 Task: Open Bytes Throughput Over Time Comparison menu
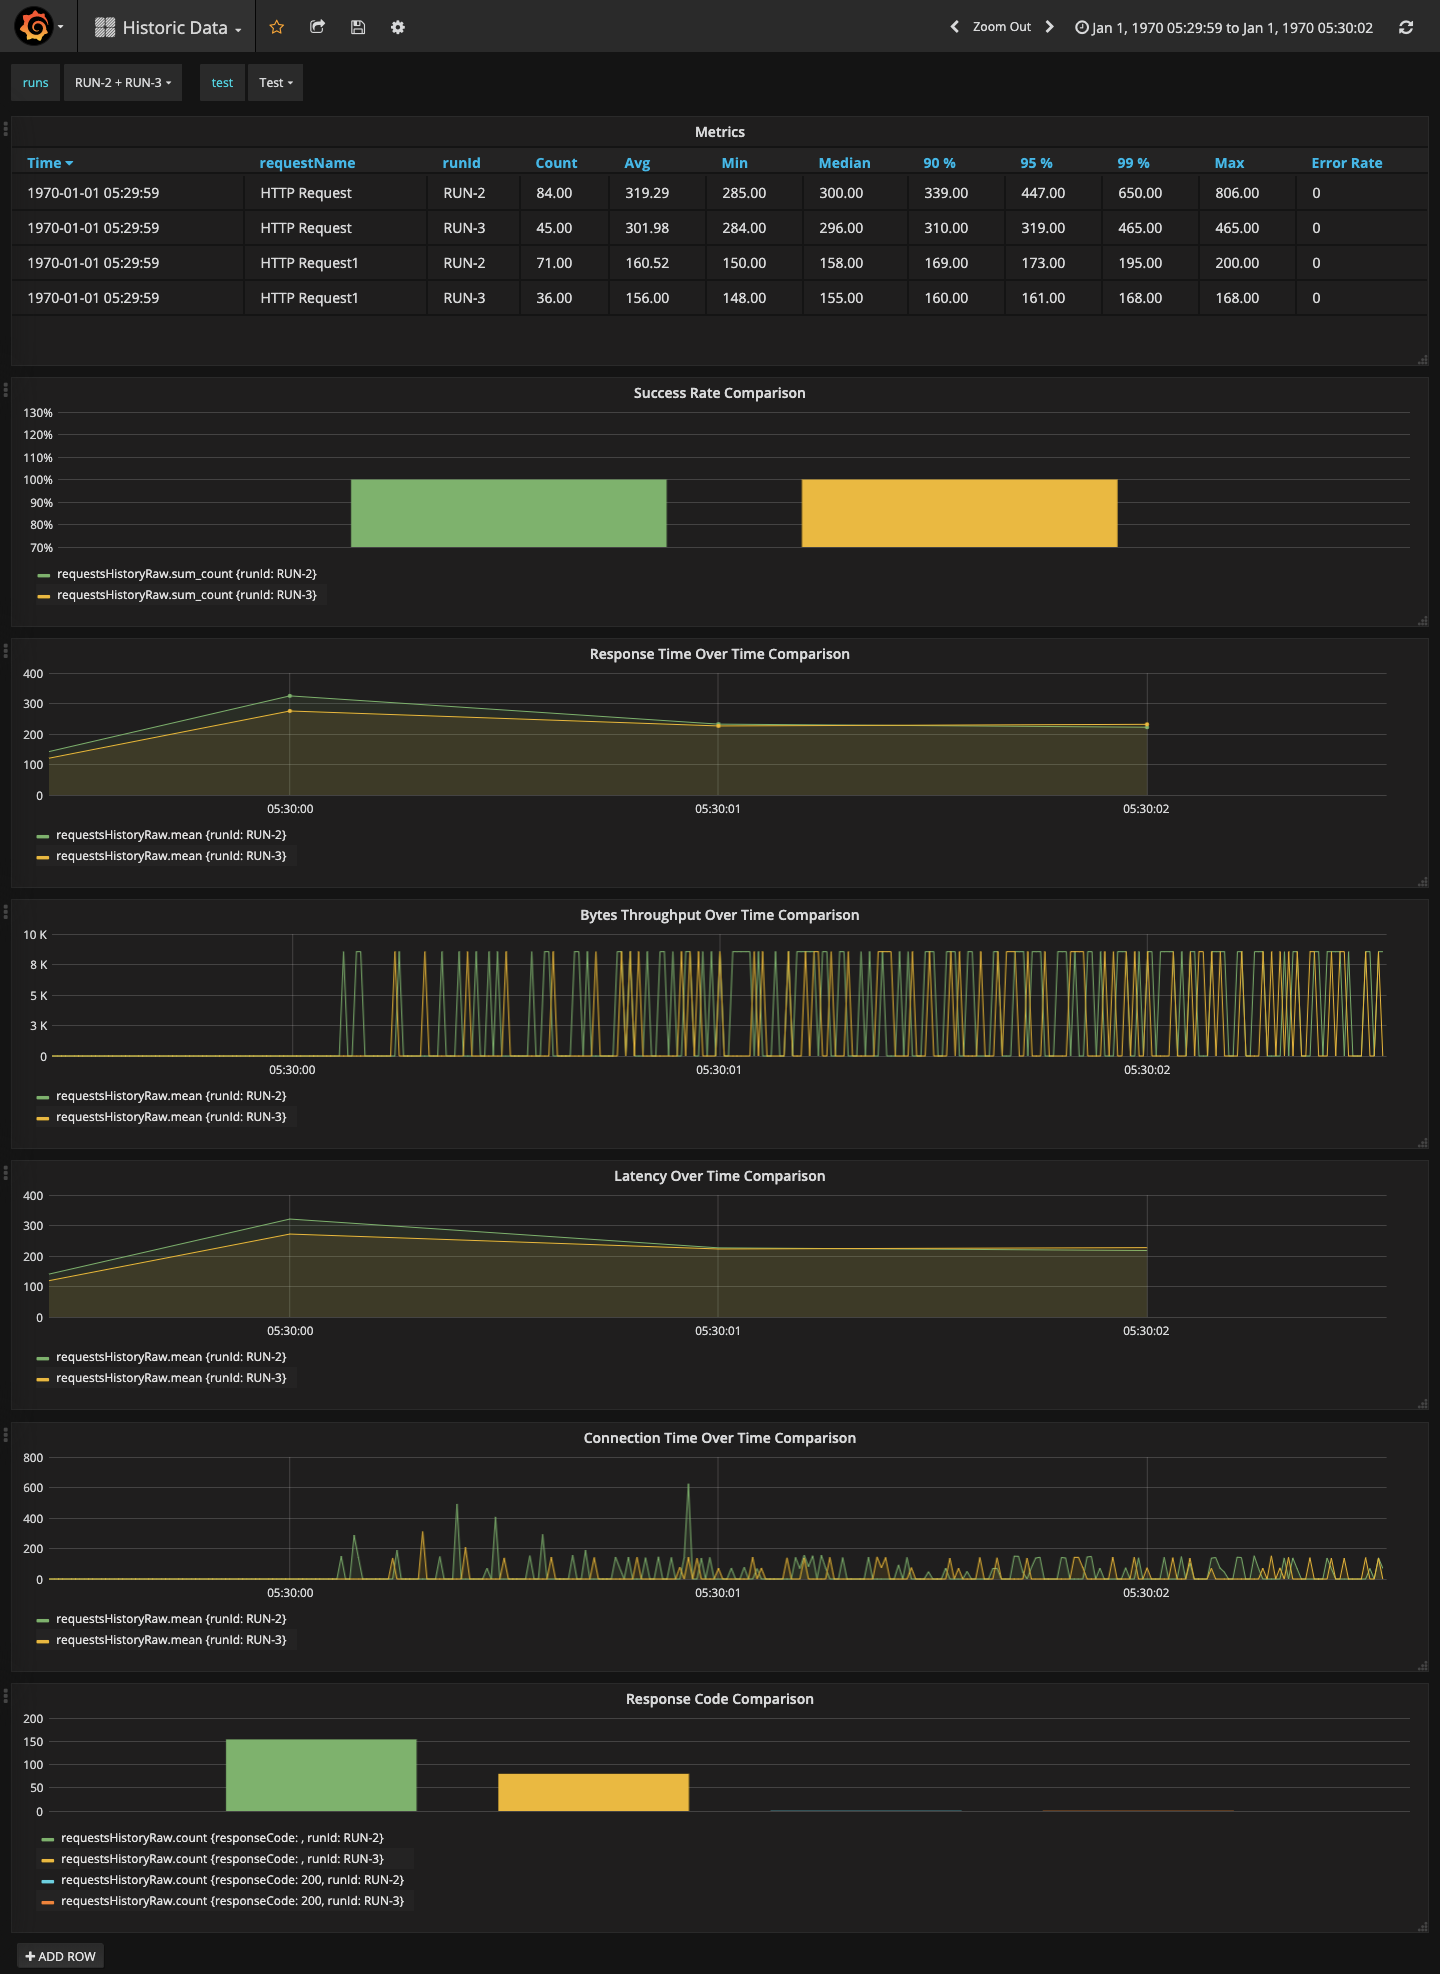click(720, 915)
